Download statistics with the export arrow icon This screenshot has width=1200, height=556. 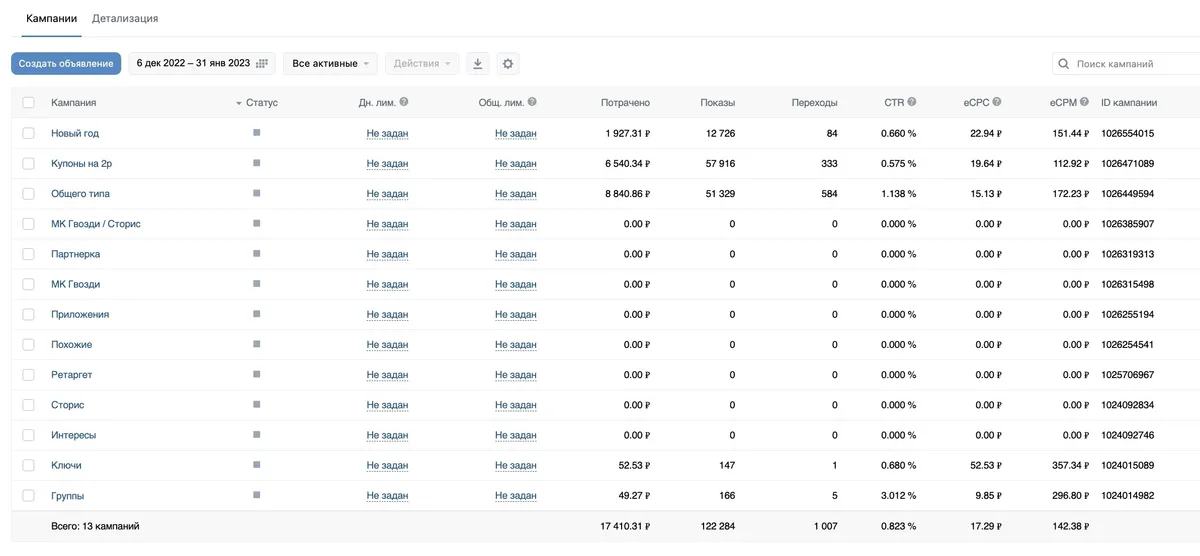tap(478, 64)
